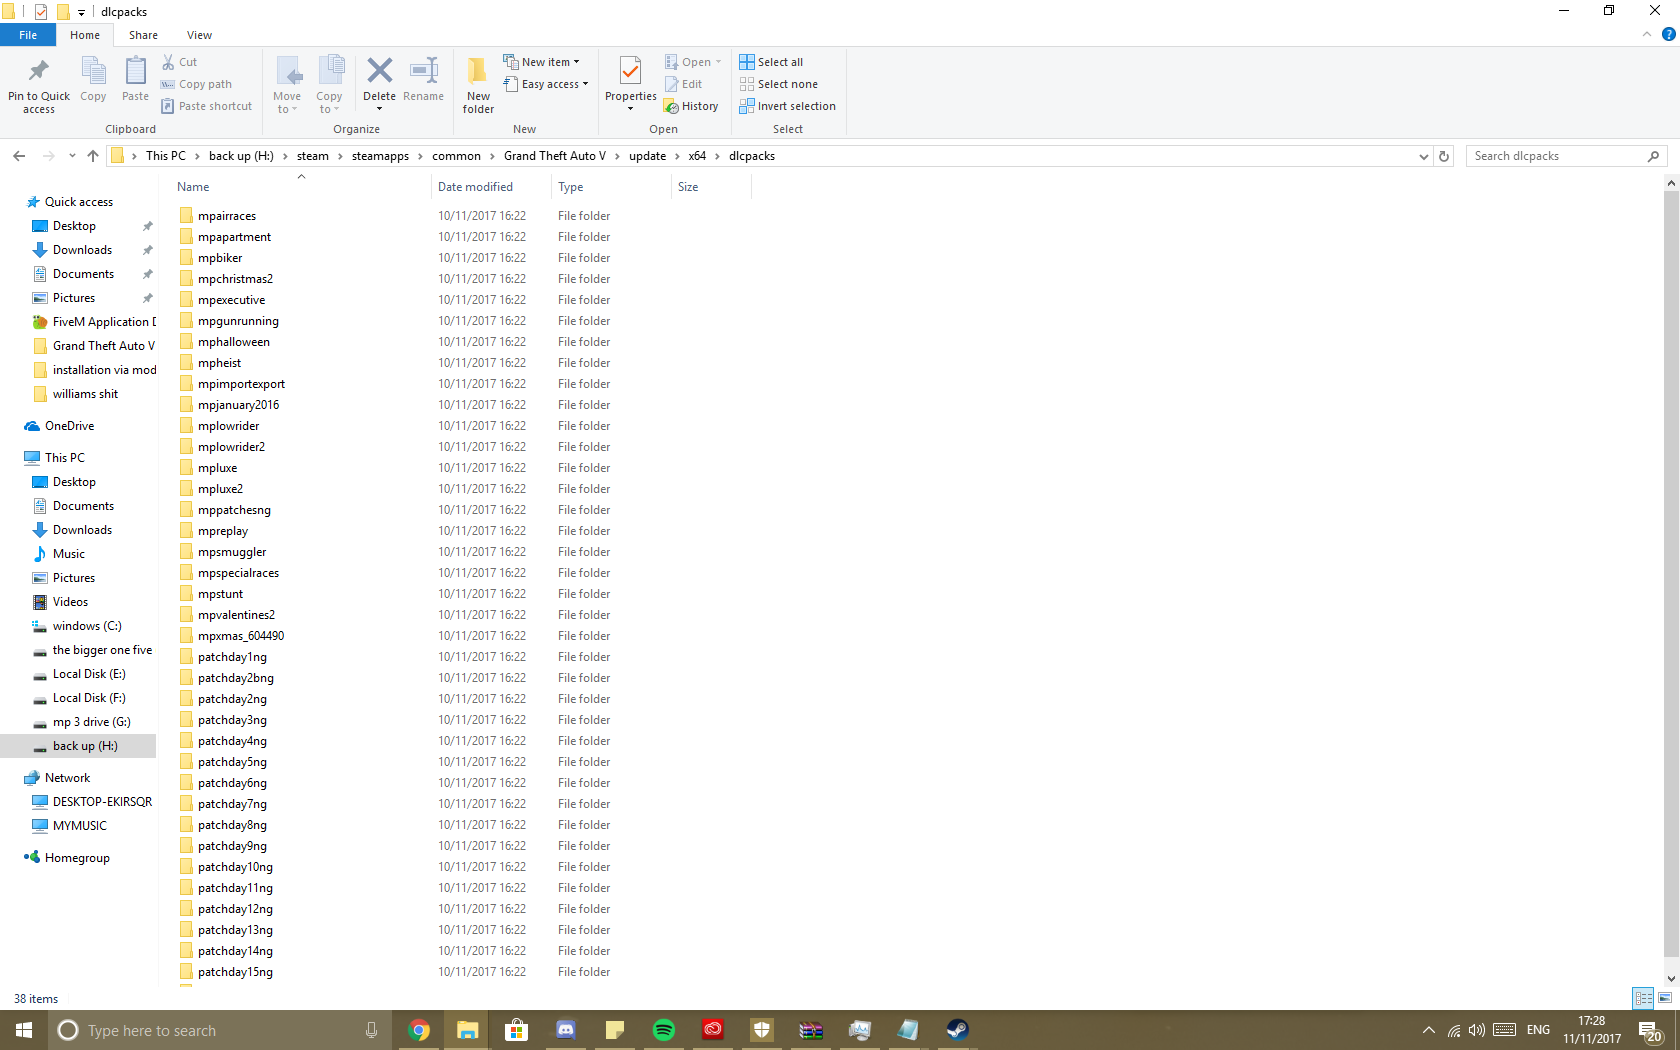
Task: Open the New item dropdown
Action: (x=541, y=62)
